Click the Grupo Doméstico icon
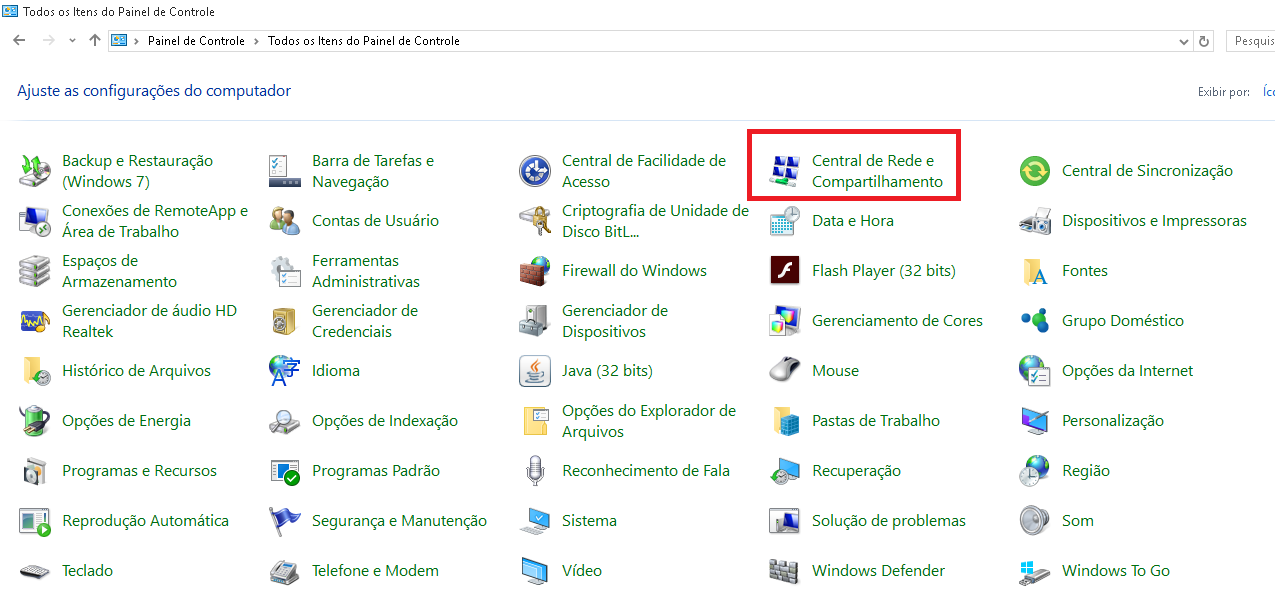 pyautogui.click(x=1035, y=321)
